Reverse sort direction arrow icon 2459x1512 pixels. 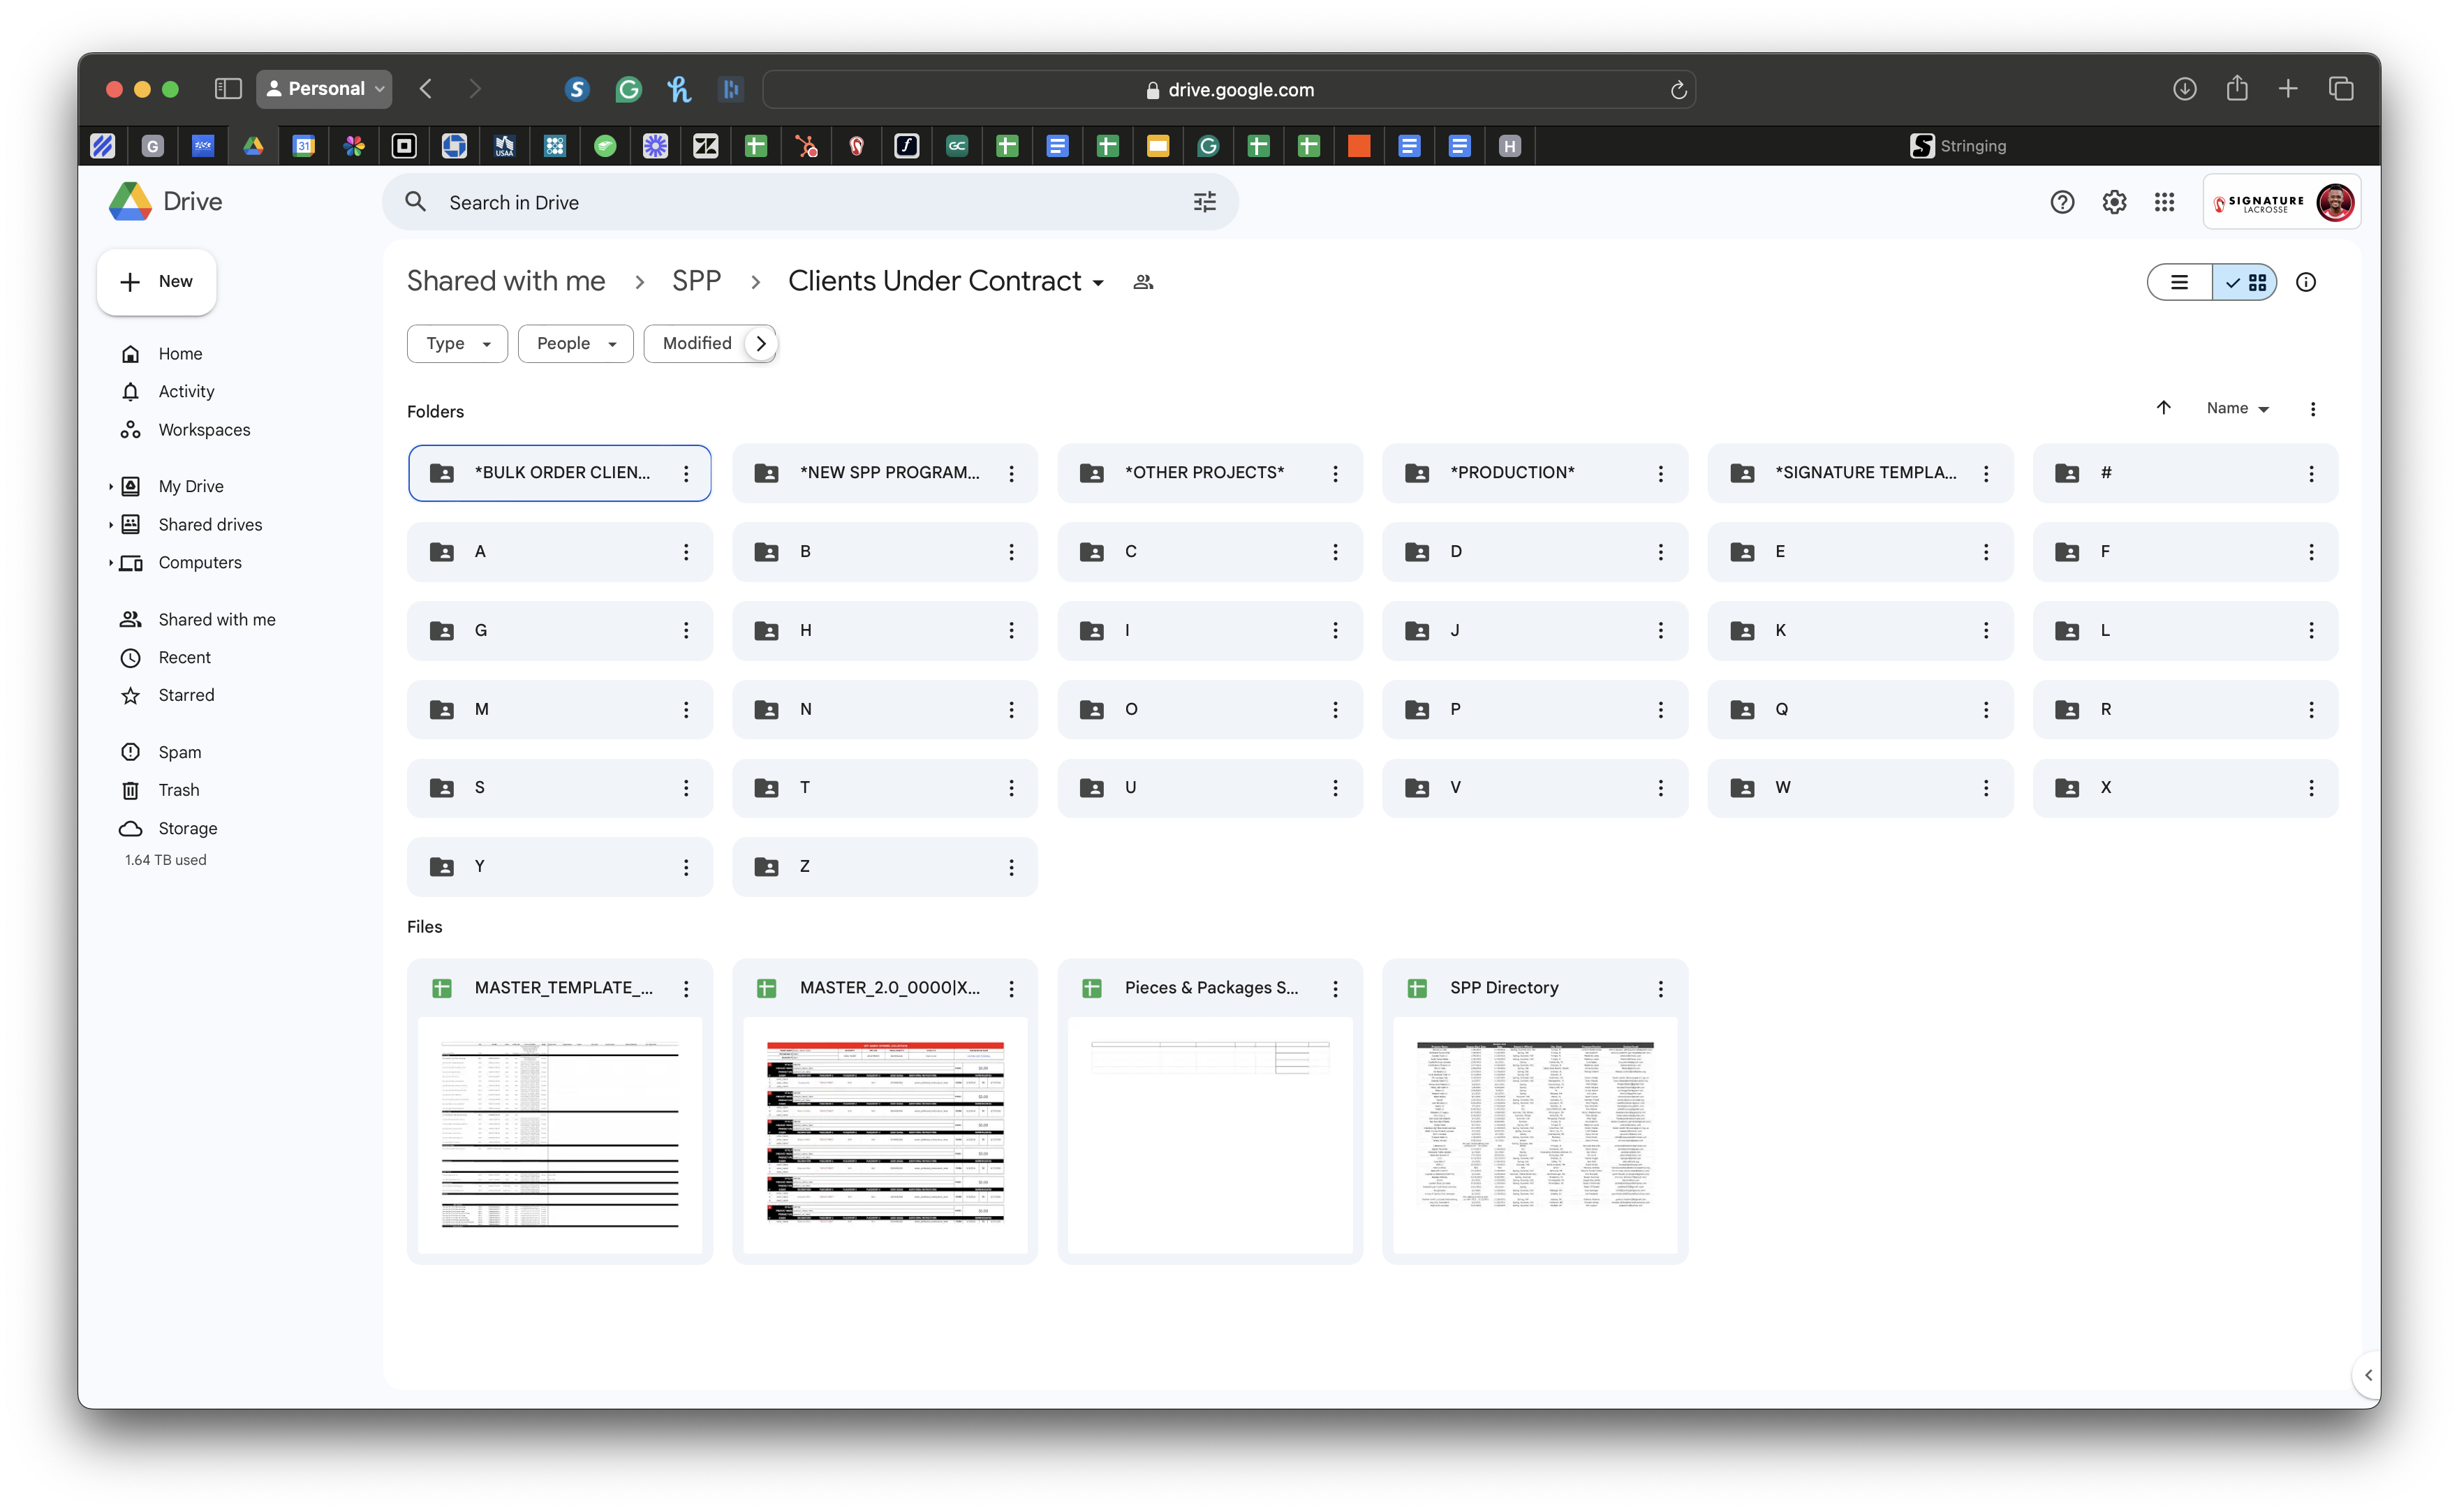(x=2163, y=408)
